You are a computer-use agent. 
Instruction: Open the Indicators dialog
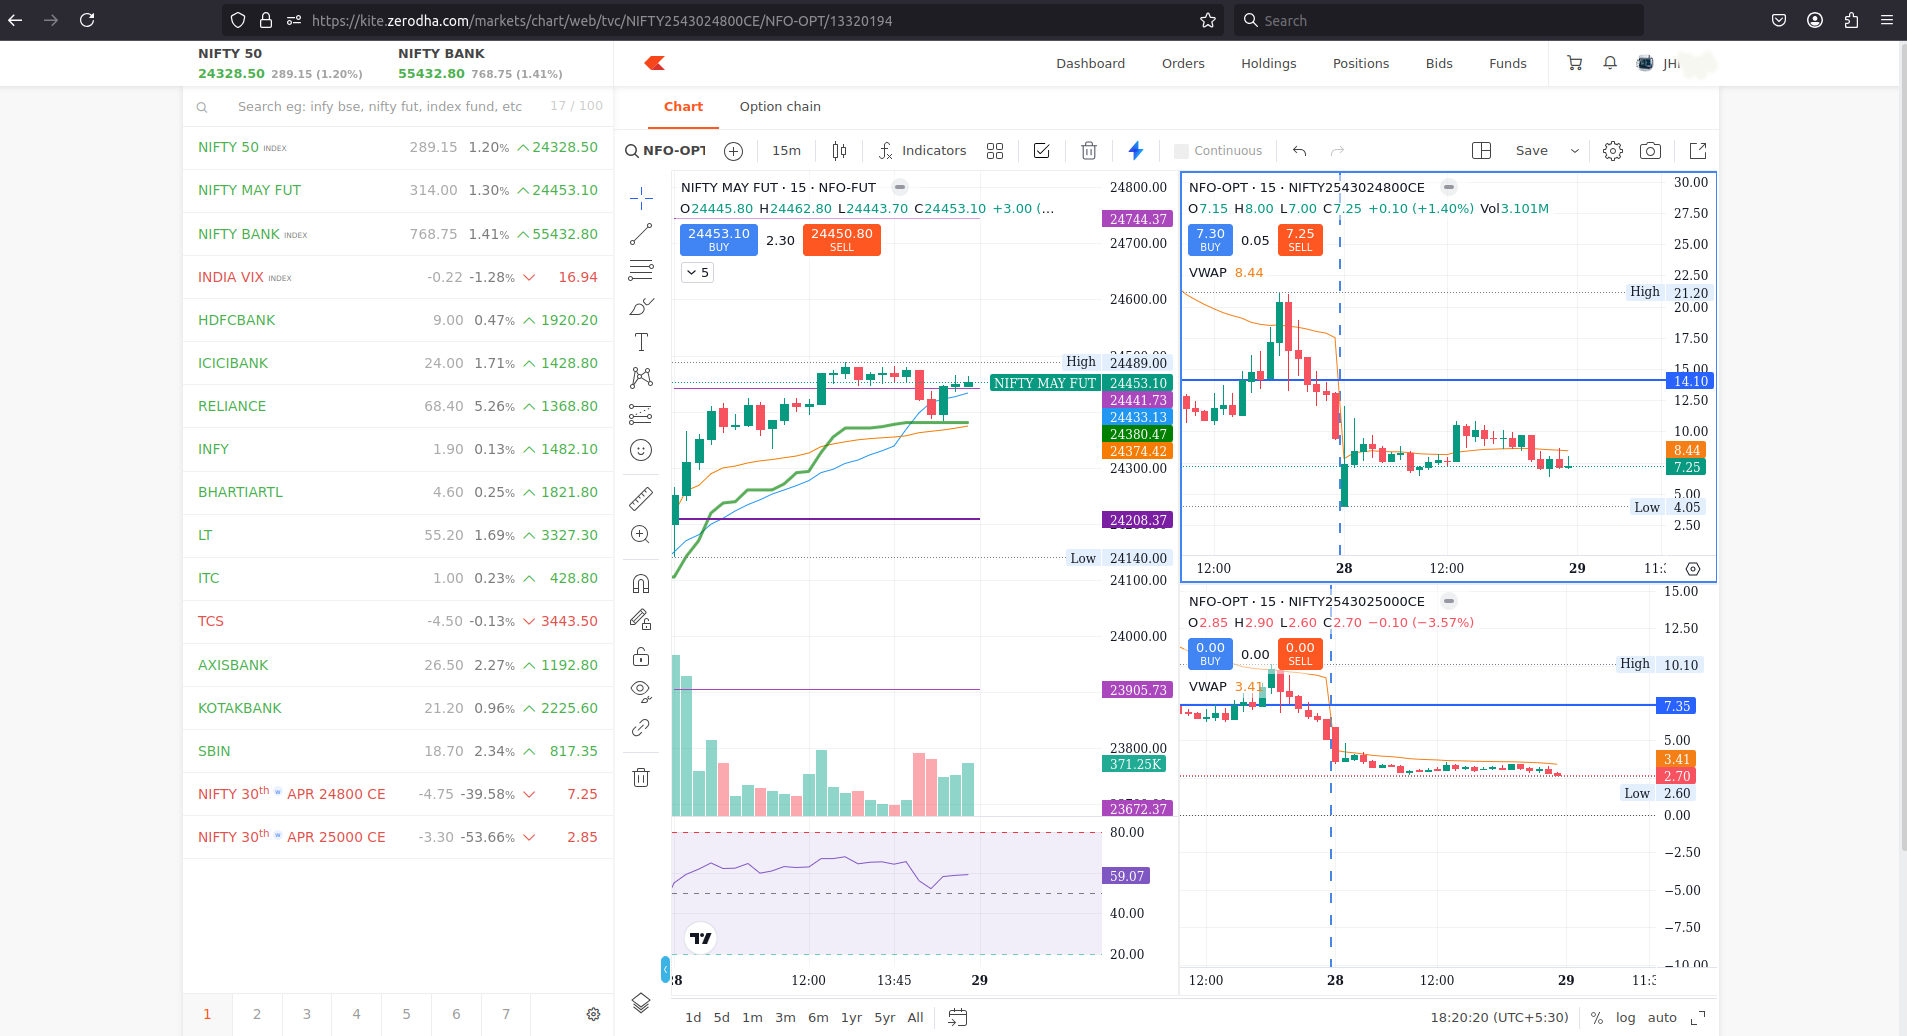pyautogui.click(x=922, y=151)
